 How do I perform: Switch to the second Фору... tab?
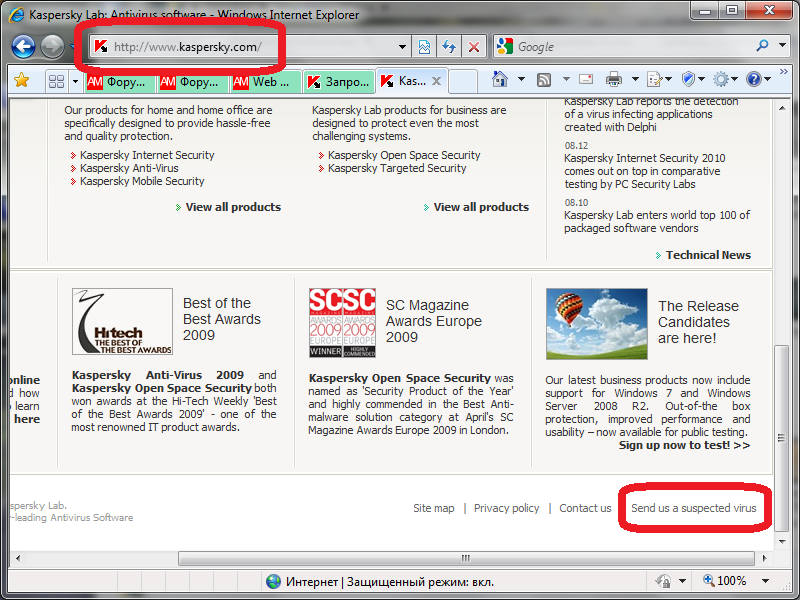click(x=192, y=82)
